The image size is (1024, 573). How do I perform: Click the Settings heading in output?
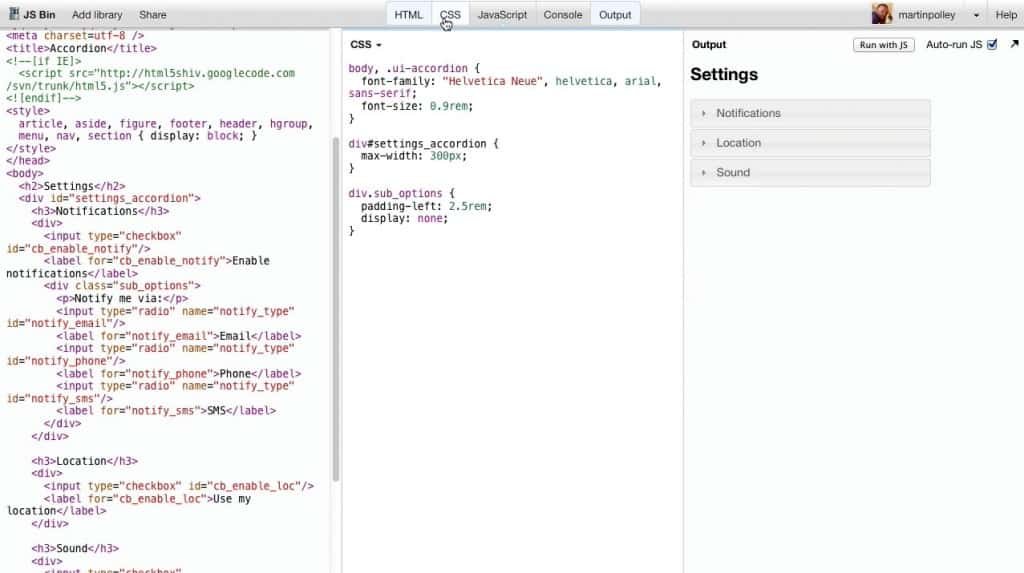pos(724,74)
